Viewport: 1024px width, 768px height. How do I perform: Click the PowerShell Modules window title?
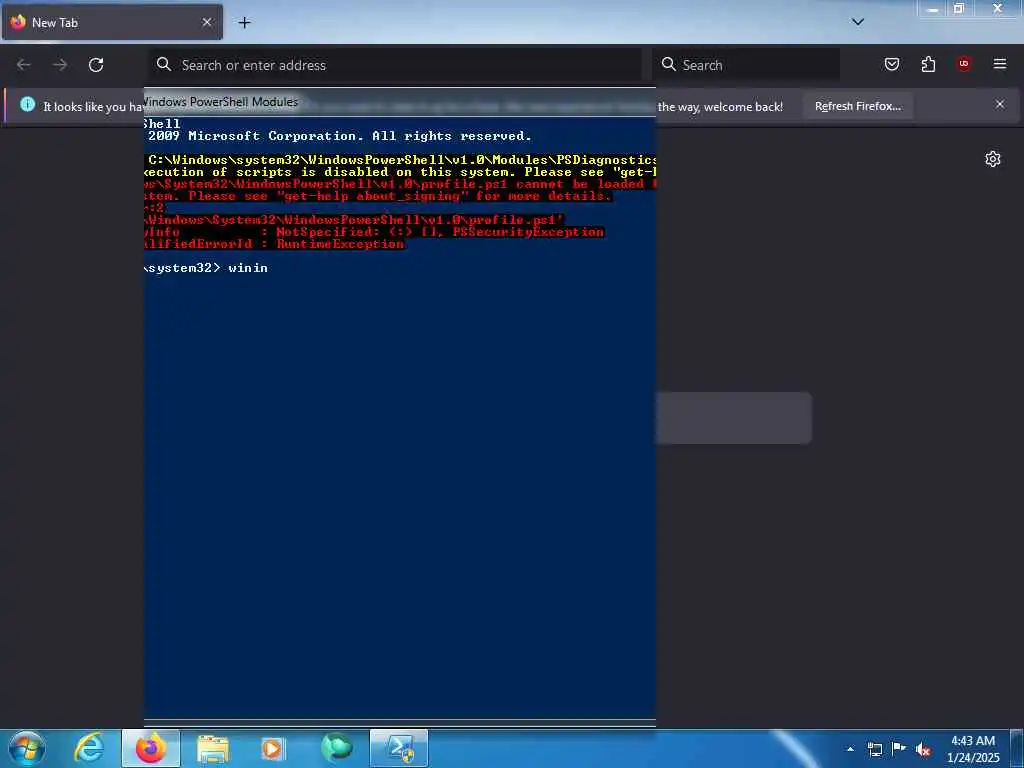click(221, 102)
